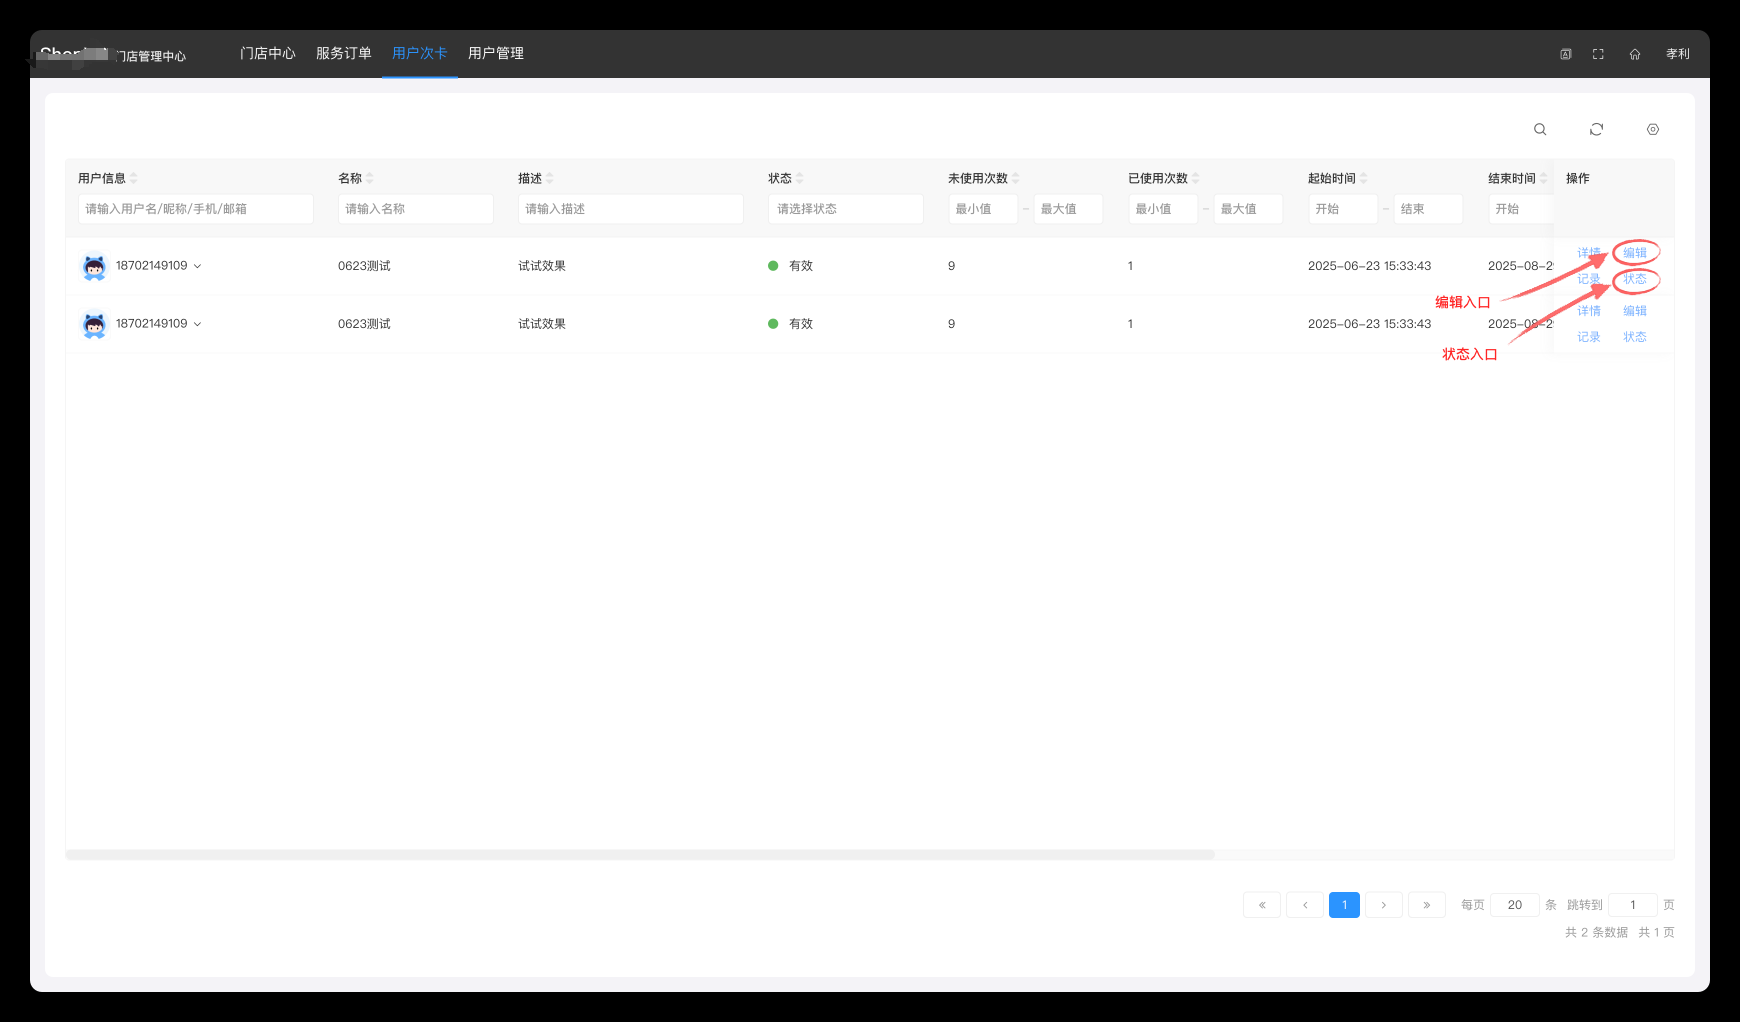Click the language switch icon in header
The image size is (1740, 1022).
pos(1566,54)
